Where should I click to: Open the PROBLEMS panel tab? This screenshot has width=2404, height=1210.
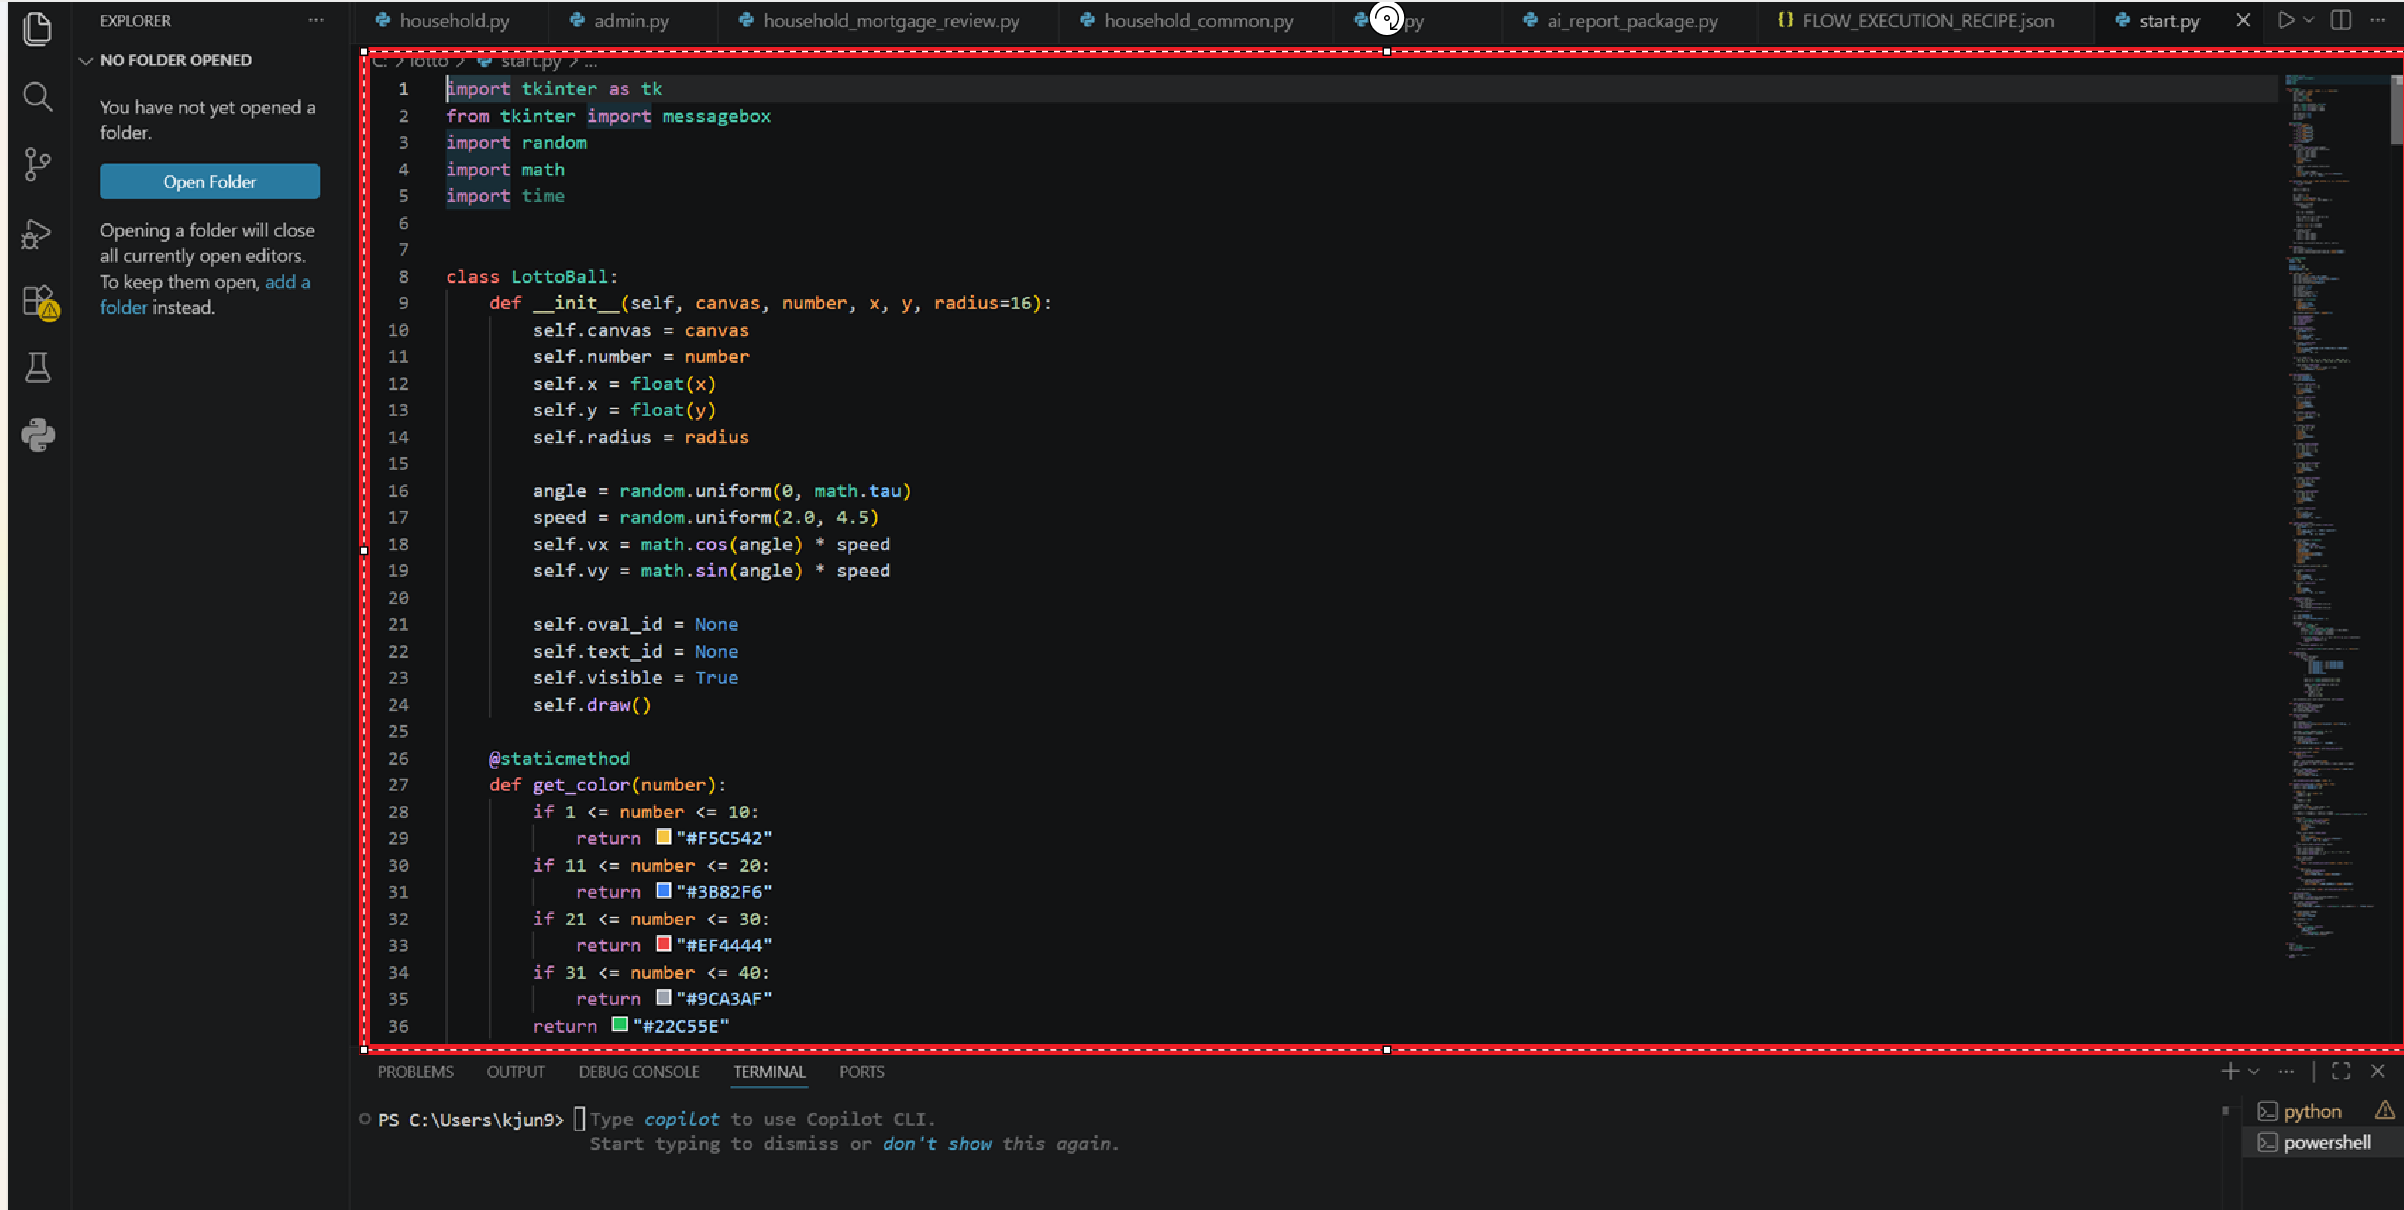pos(416,1071)
